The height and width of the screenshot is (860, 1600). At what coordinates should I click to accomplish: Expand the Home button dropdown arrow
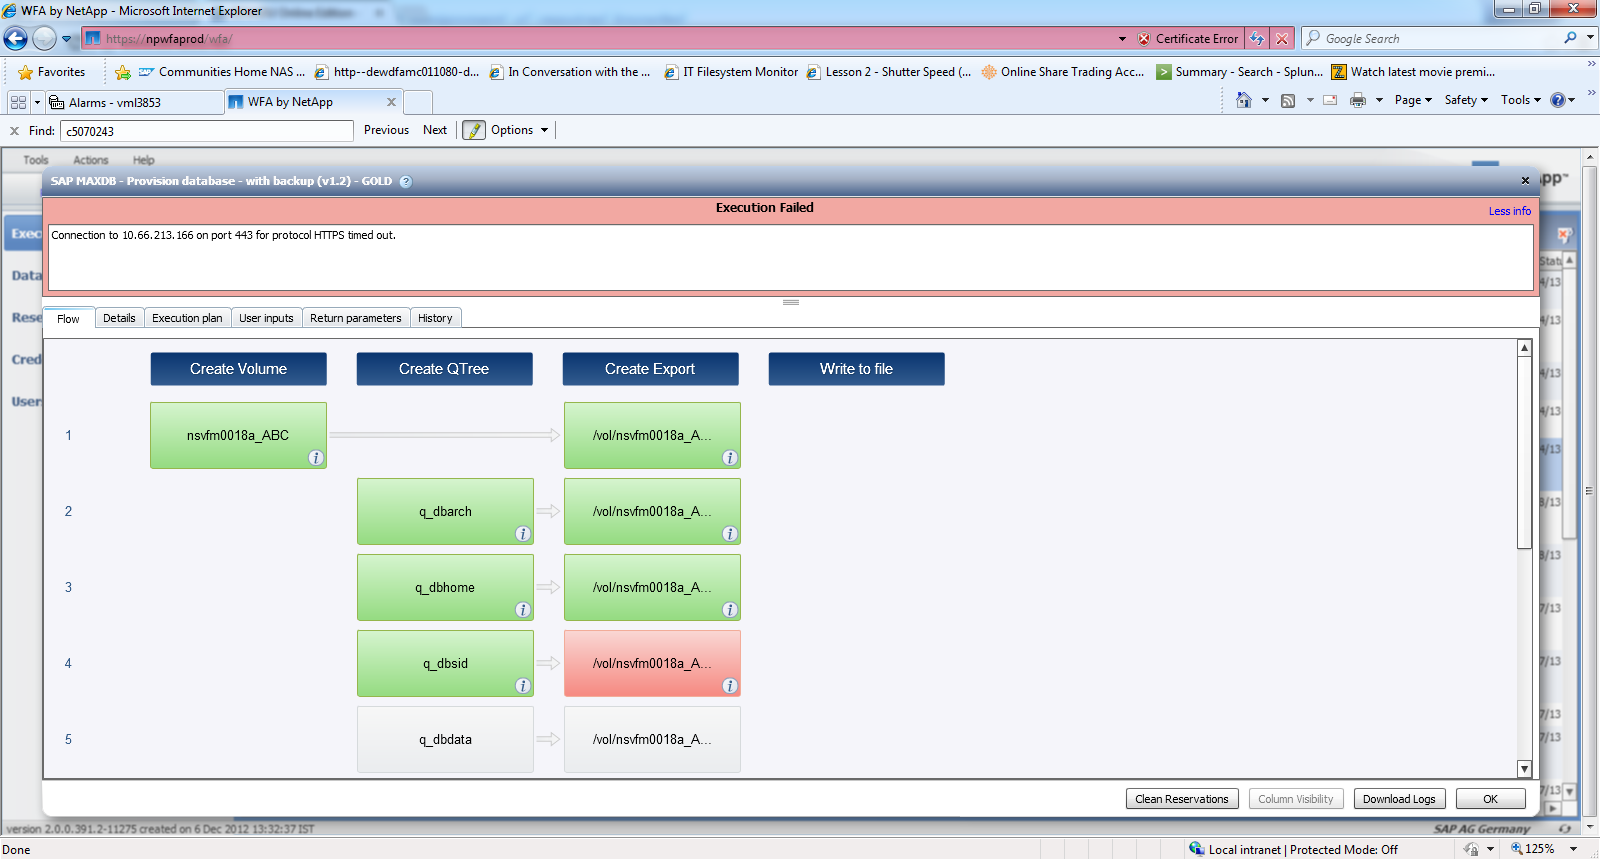[1265, 100]
